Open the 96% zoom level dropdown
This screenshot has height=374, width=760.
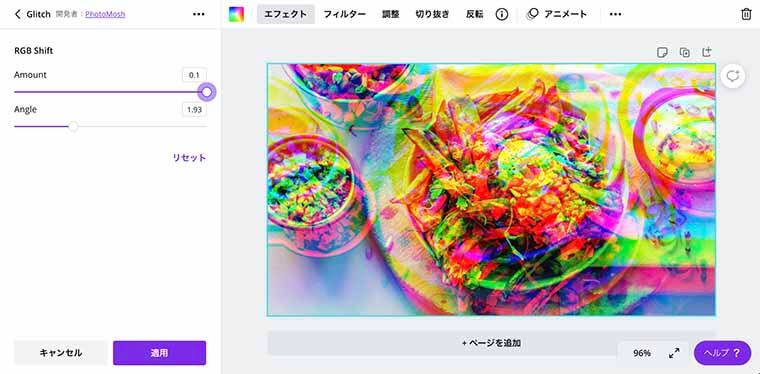642,353
